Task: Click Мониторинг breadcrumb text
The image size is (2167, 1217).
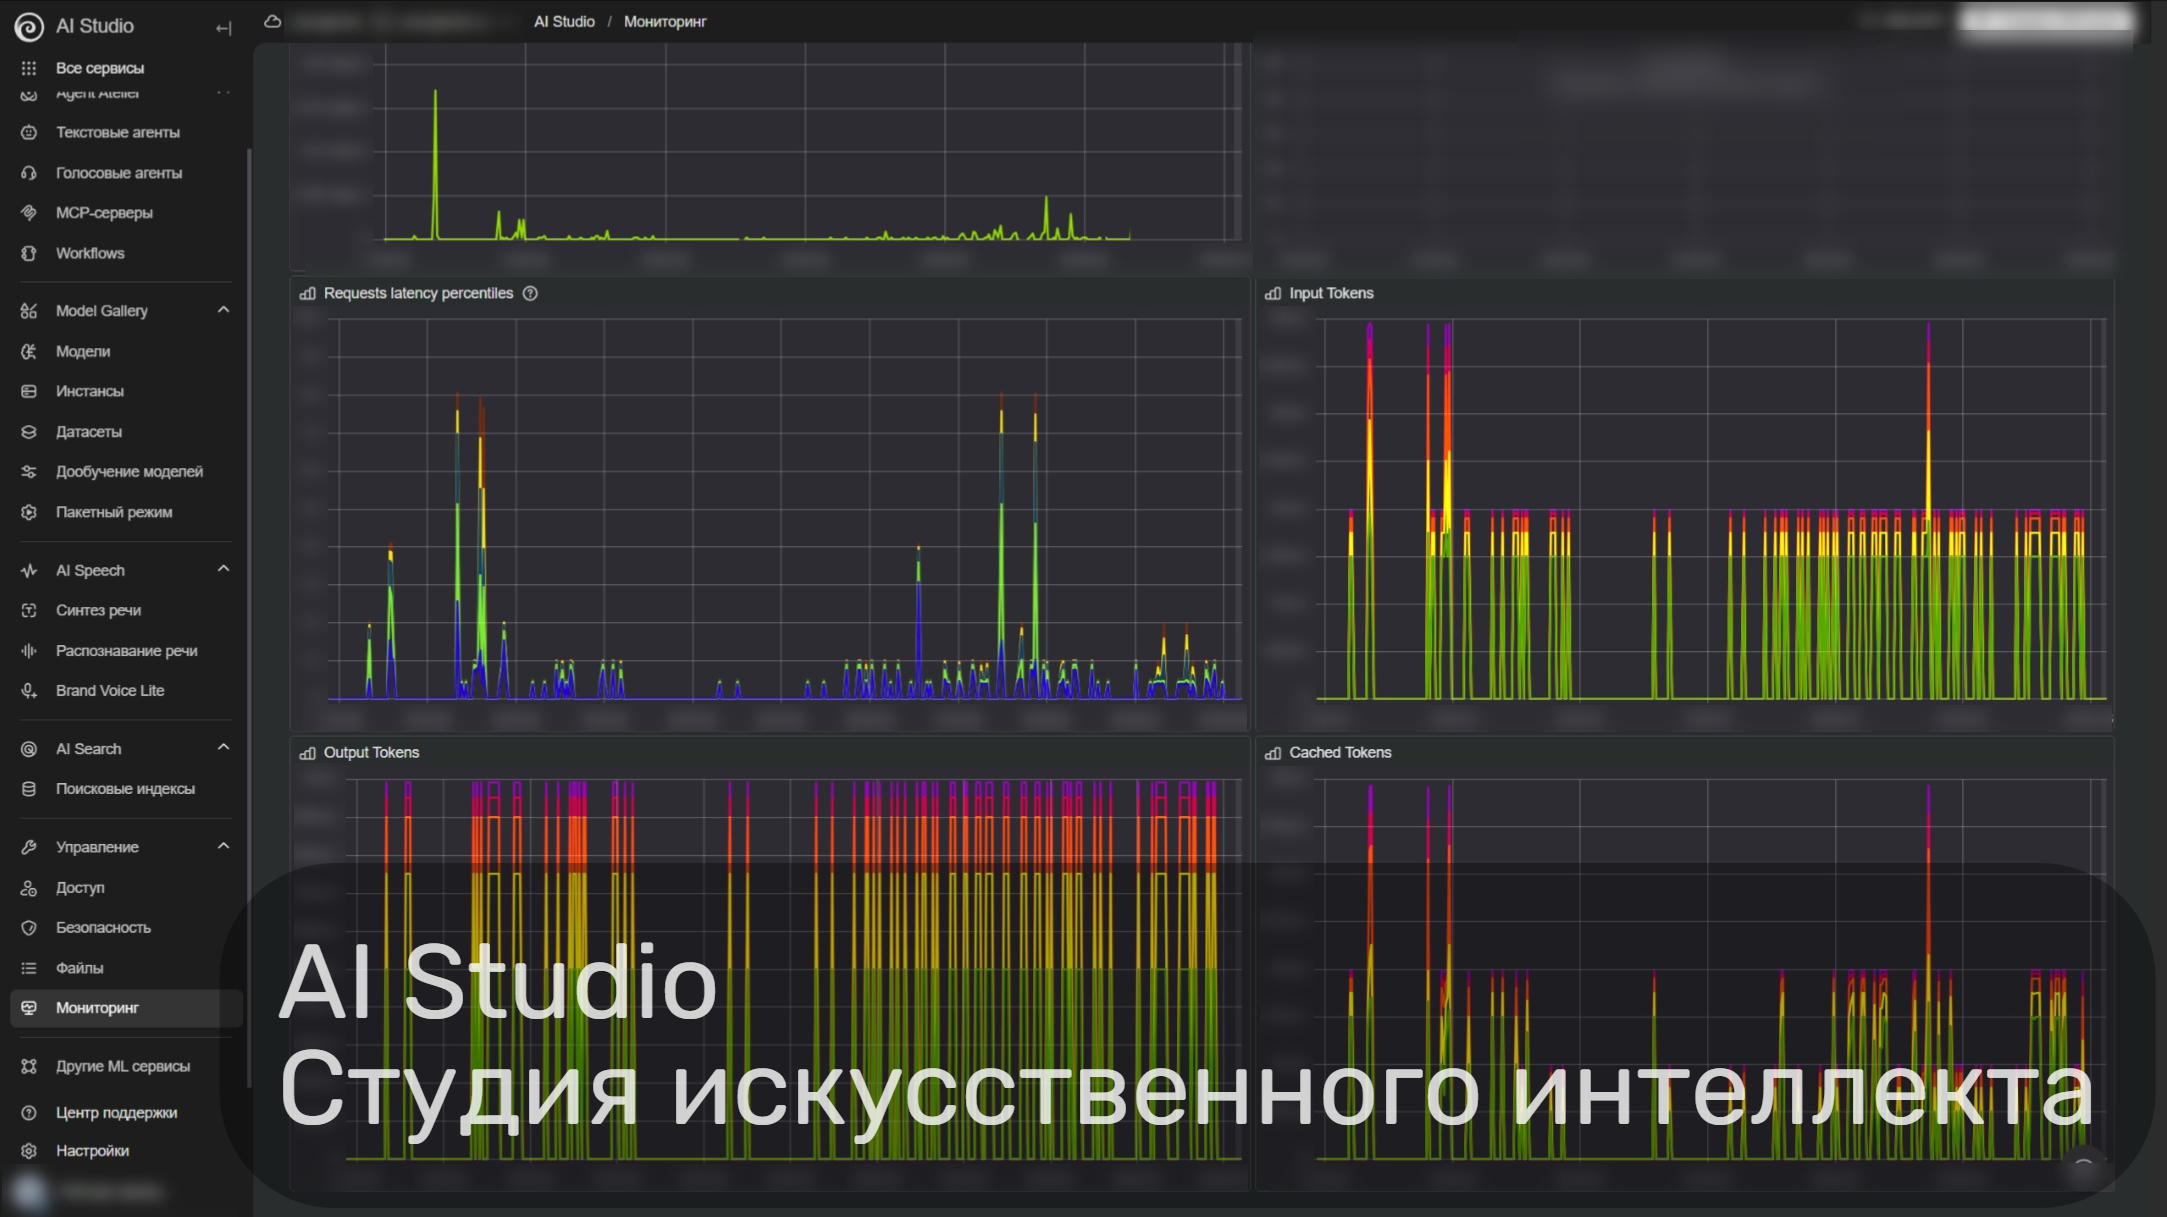Action: pos(665,21)
